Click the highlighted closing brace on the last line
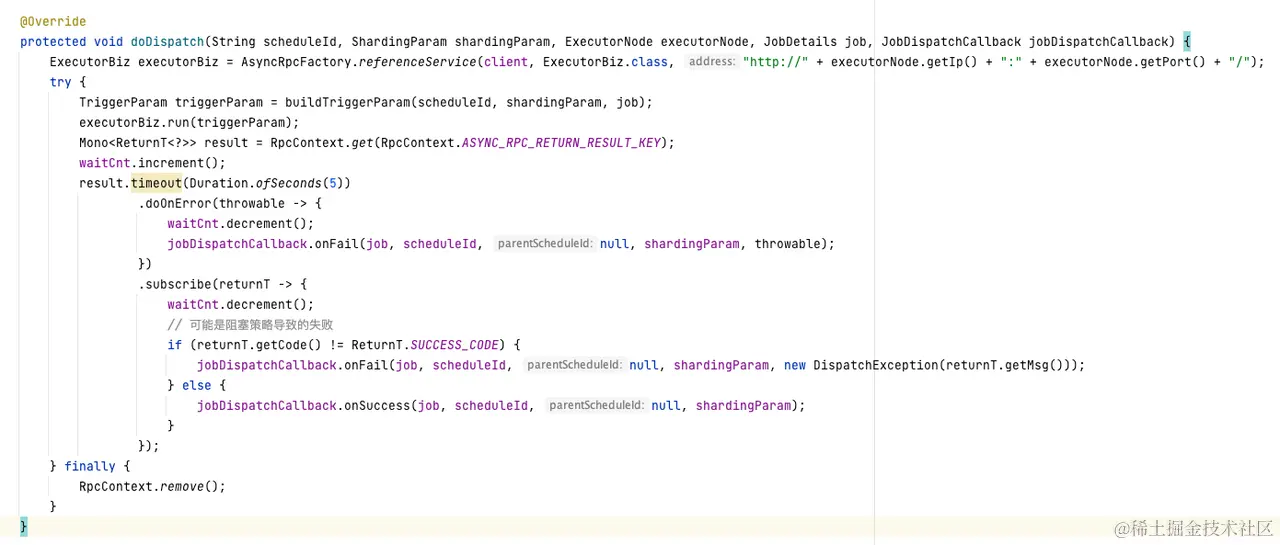 tap(24, 526)
